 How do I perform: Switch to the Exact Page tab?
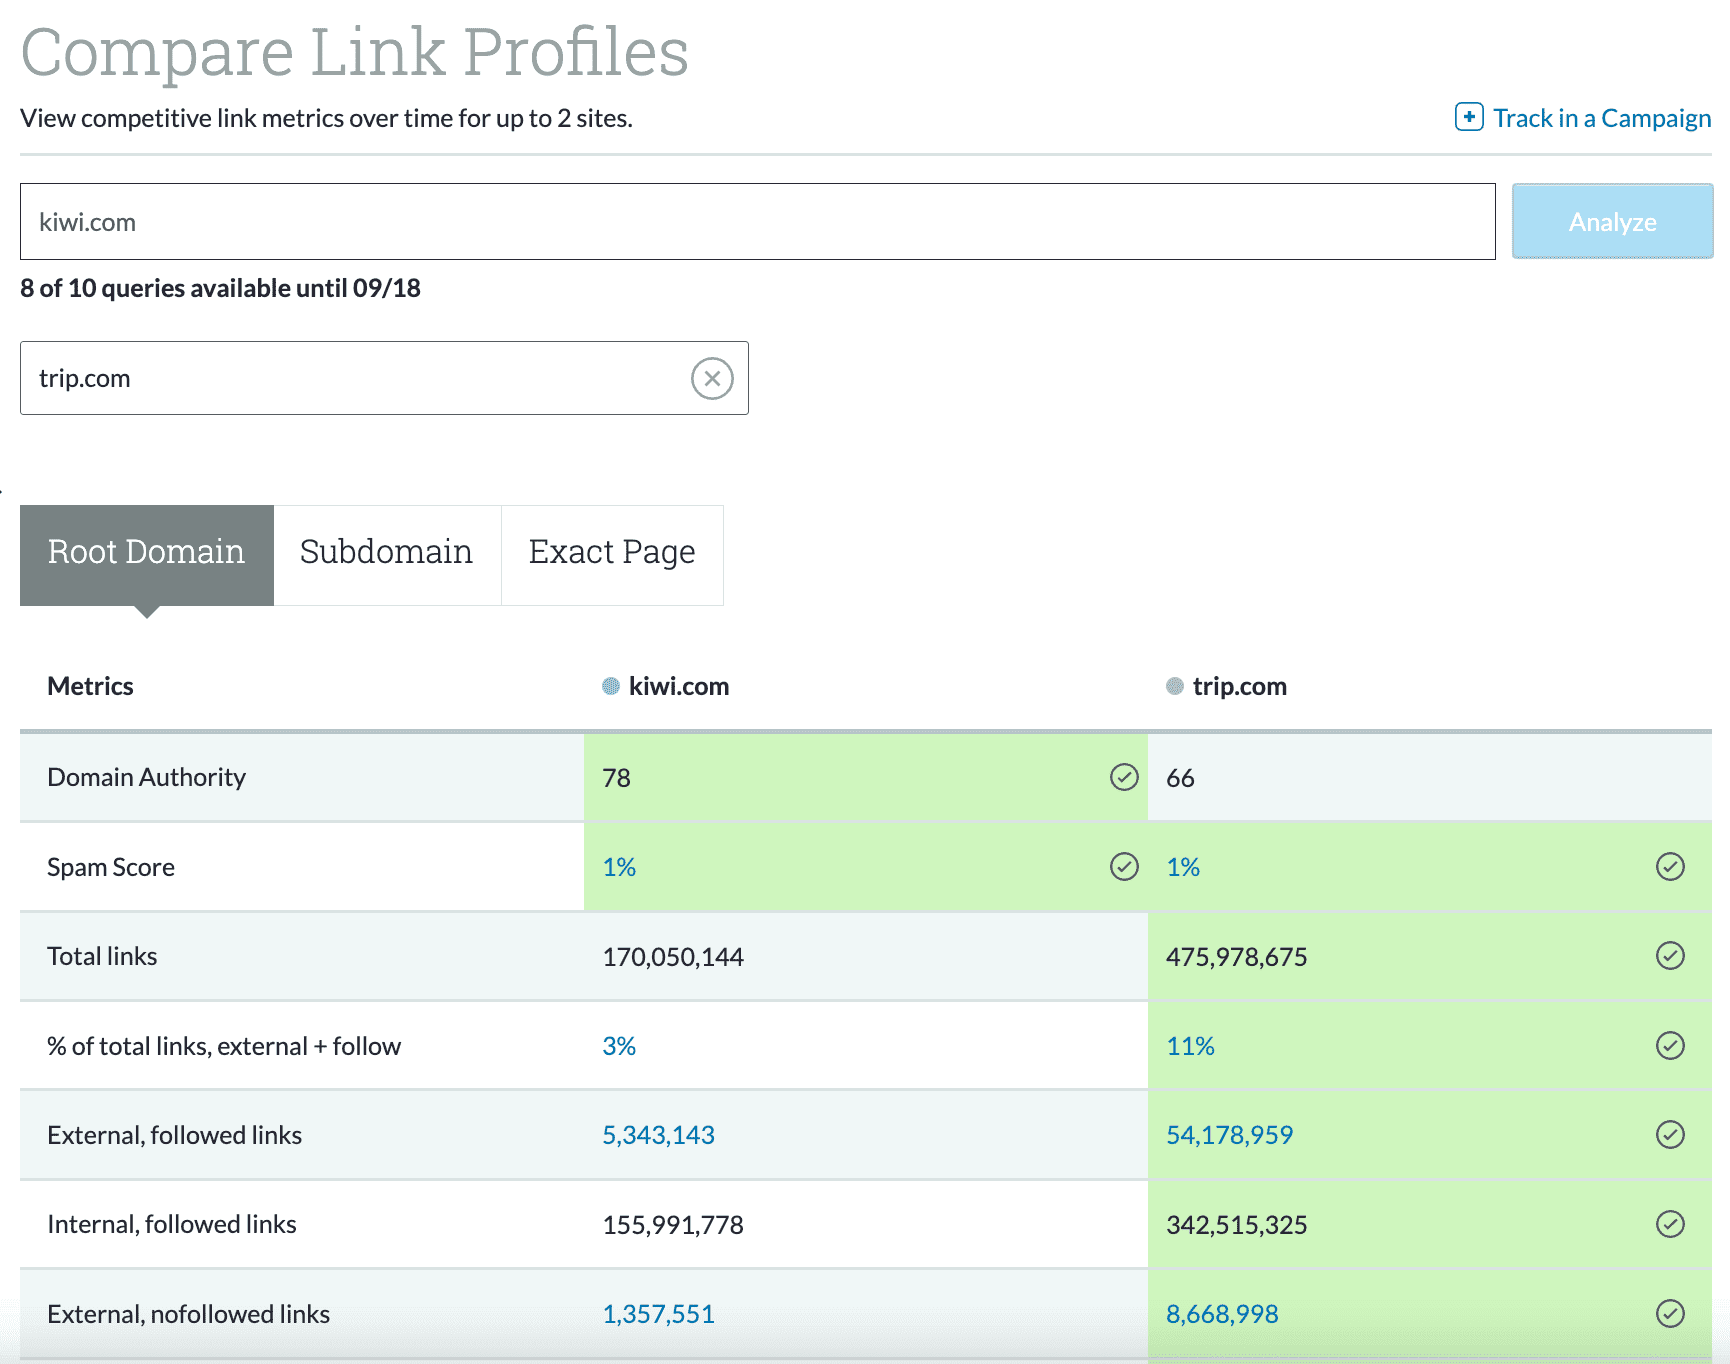(x=612, y=552)
